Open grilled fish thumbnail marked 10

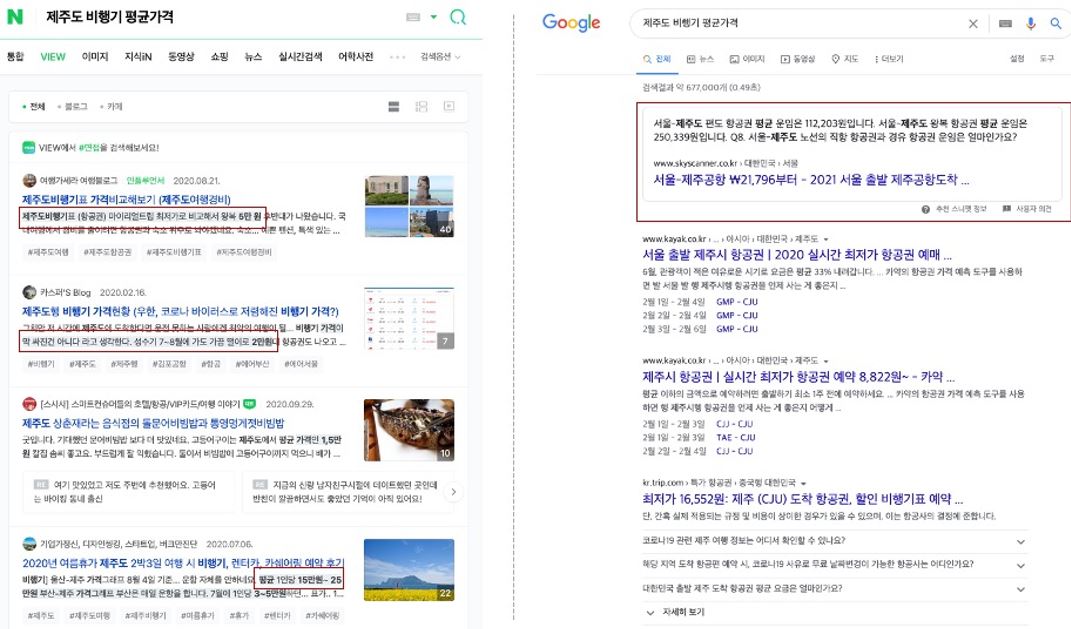point(409,430)
